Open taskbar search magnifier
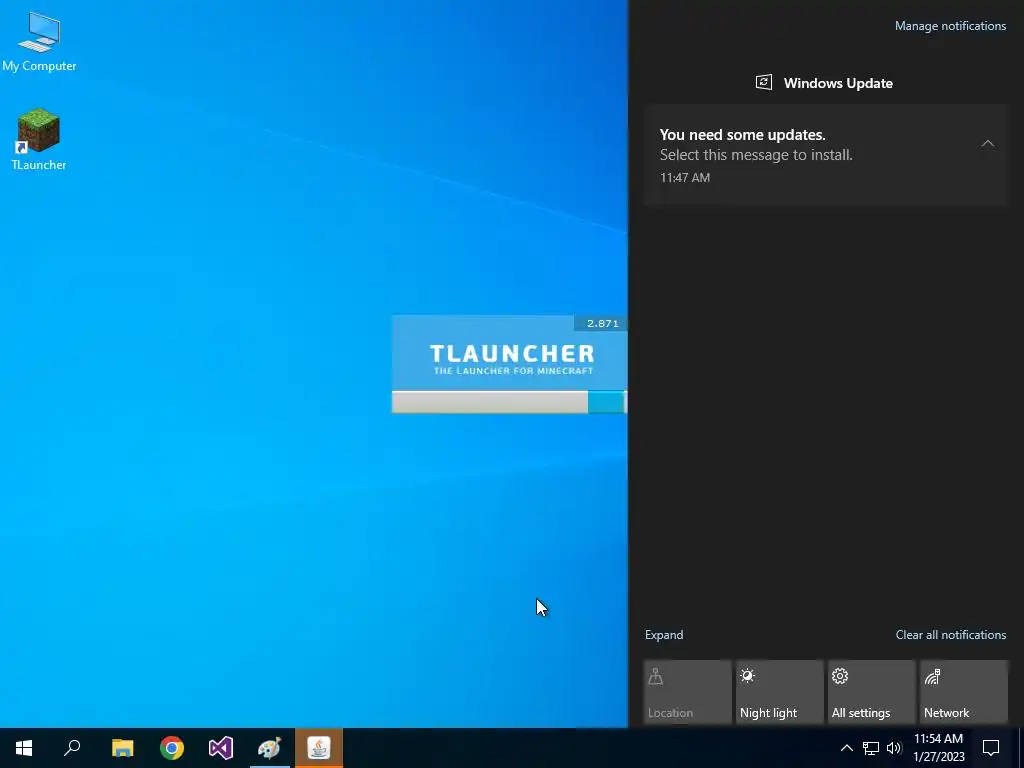1024x768 pixels. pos(72,748)
